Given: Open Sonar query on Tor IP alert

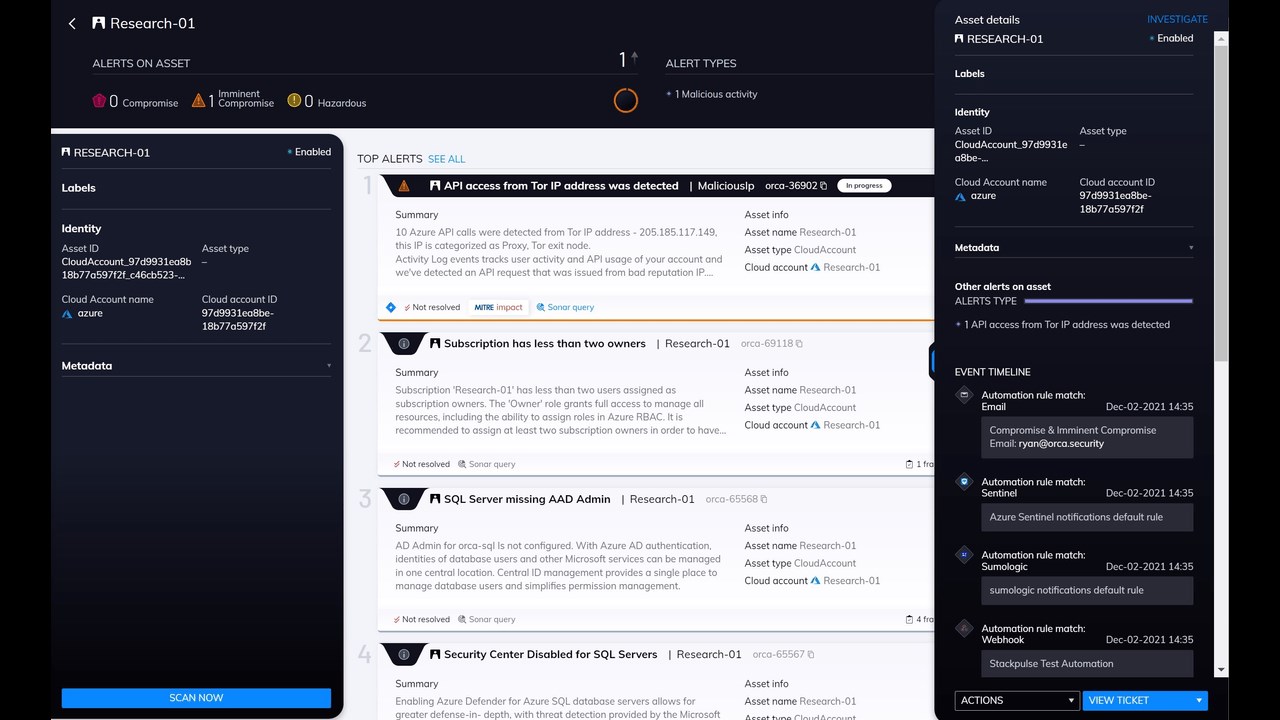Looking at the screenshot, I should (565, 307).
